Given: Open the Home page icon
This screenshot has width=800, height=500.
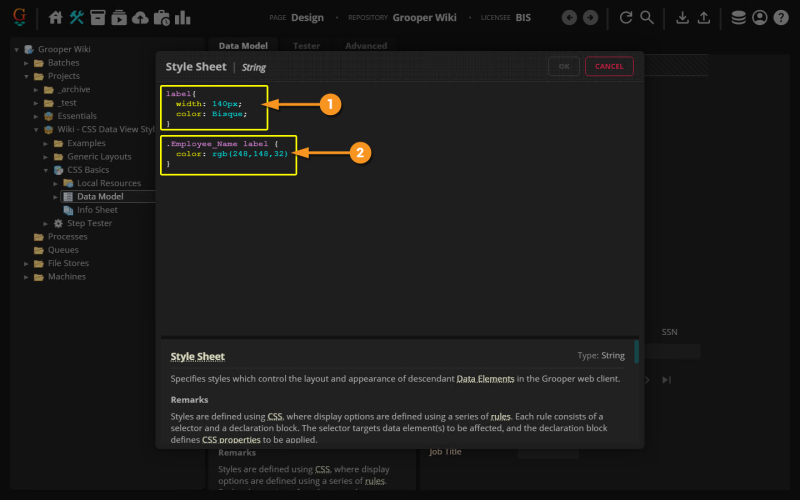Looking at the screenshot, I should (x=56, y=18).
